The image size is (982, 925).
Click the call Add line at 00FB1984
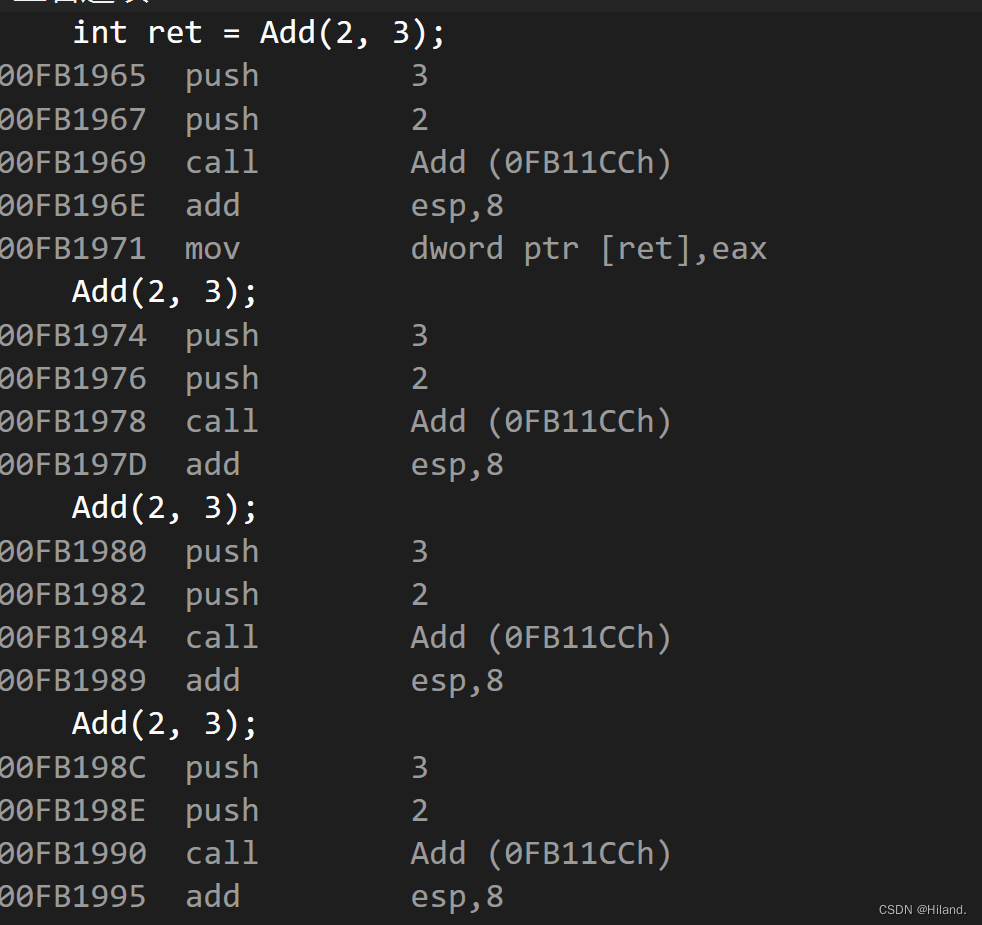pos(222,638)
